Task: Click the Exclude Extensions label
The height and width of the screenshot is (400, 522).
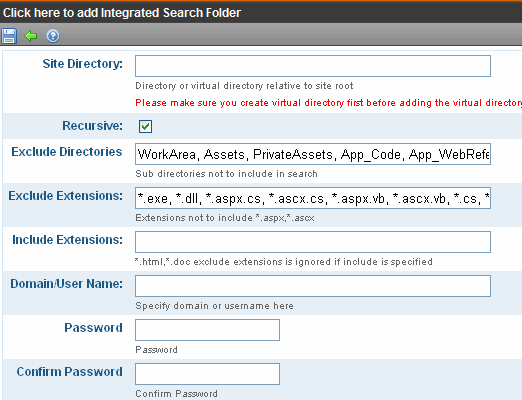Action: 65,196
